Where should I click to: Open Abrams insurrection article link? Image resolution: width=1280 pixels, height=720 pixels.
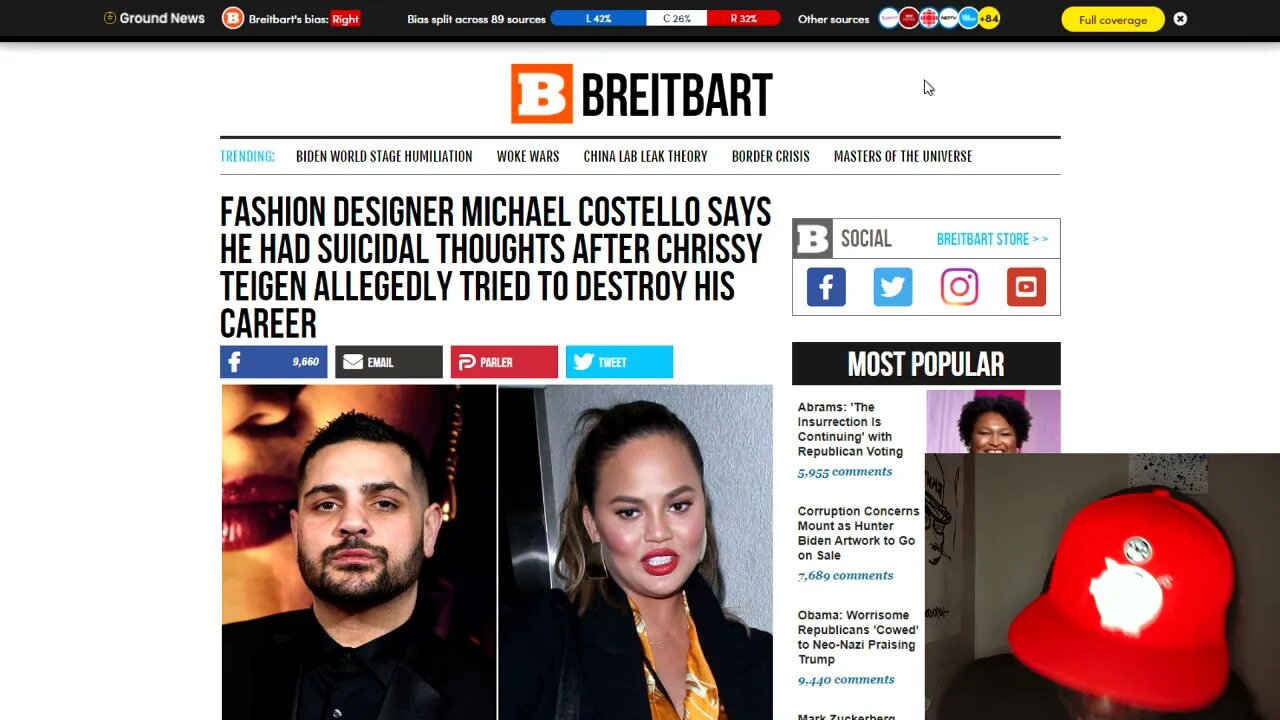click(850, 430)
